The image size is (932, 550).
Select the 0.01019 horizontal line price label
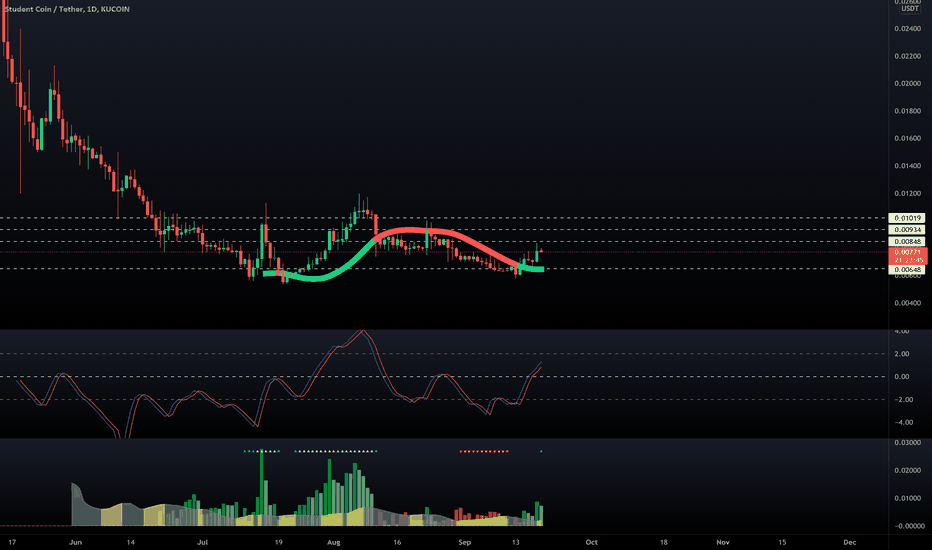tap(907, 218)
